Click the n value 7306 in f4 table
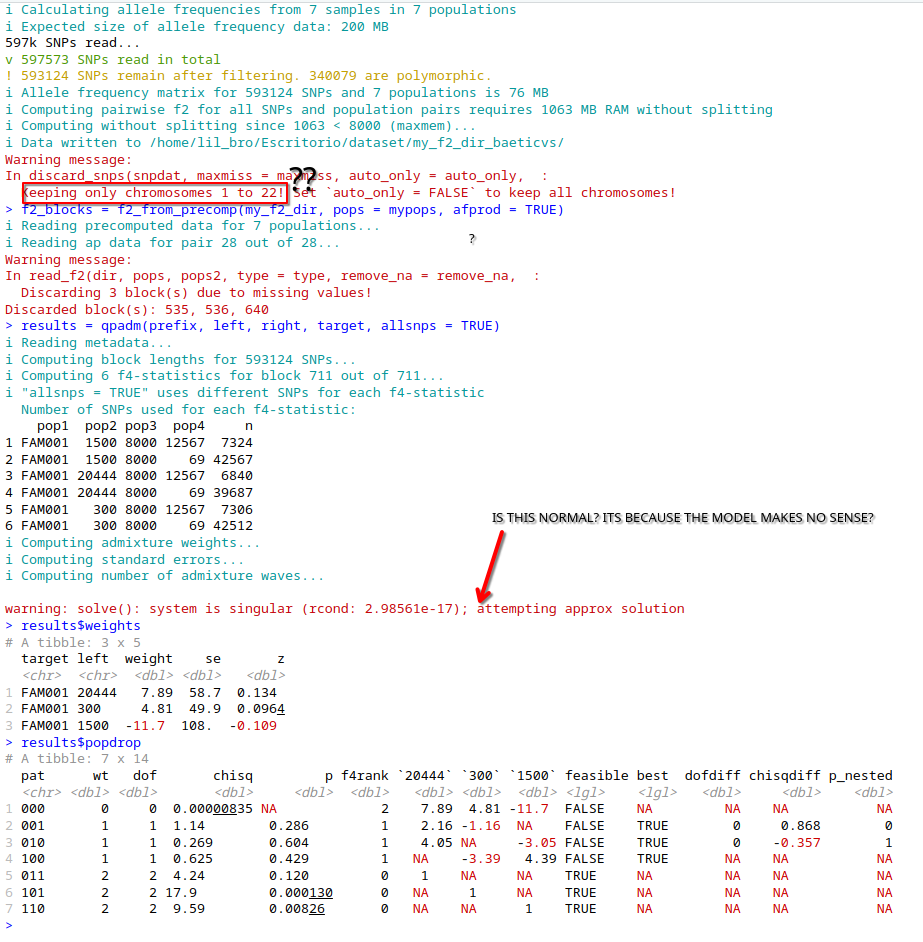 point(237,509)
